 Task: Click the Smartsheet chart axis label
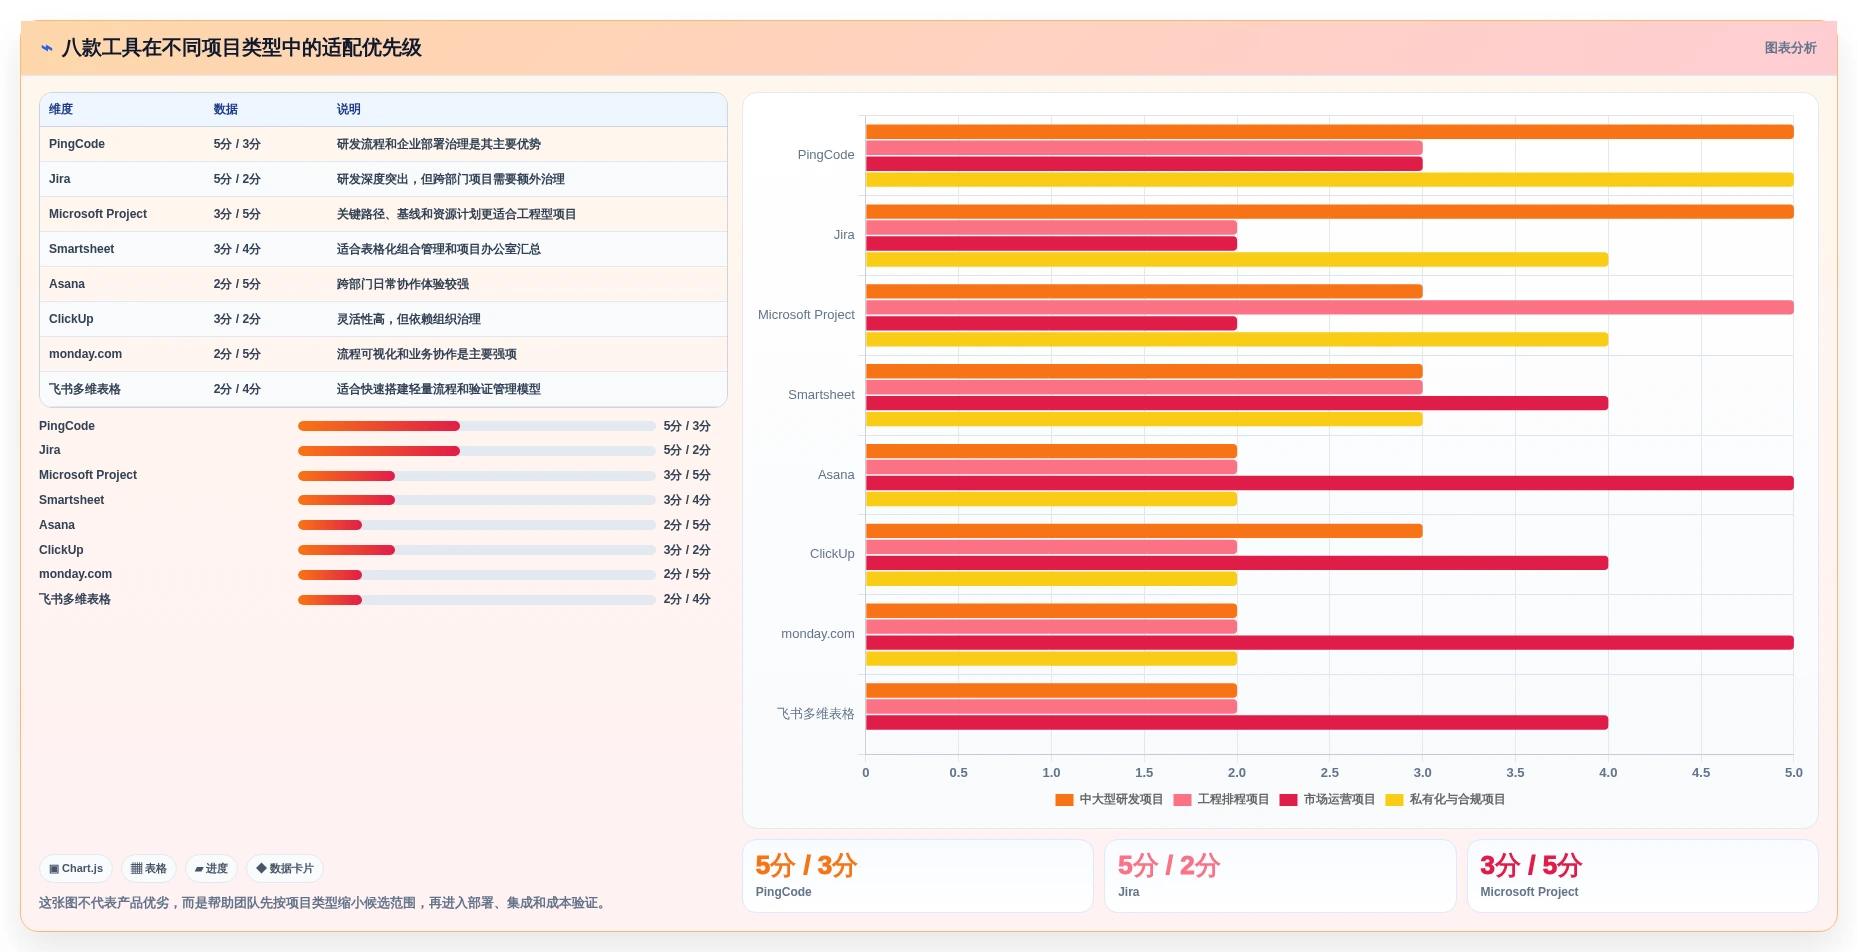(821, 395)
